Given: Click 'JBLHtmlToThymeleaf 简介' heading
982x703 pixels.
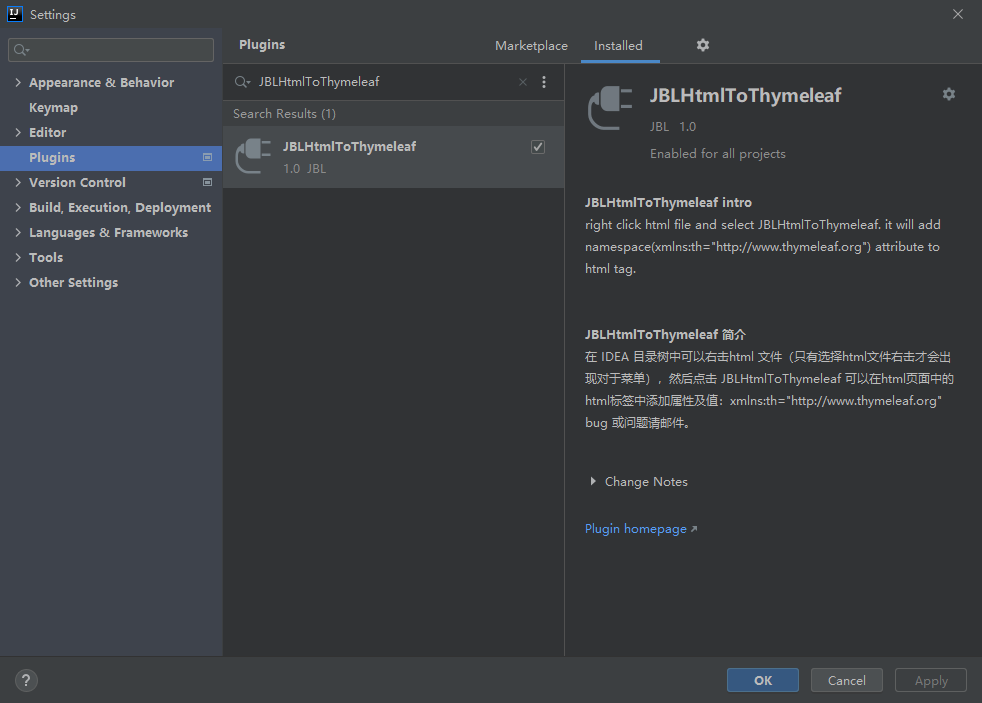Looking at the screenshot, I should [665, 335].
